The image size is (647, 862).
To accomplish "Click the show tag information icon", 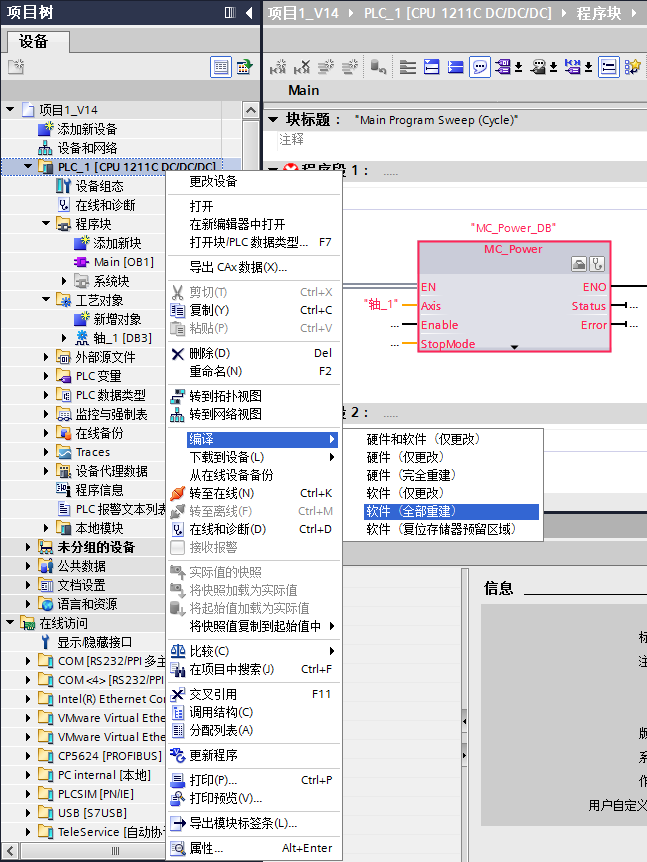I will pos(538,67).
